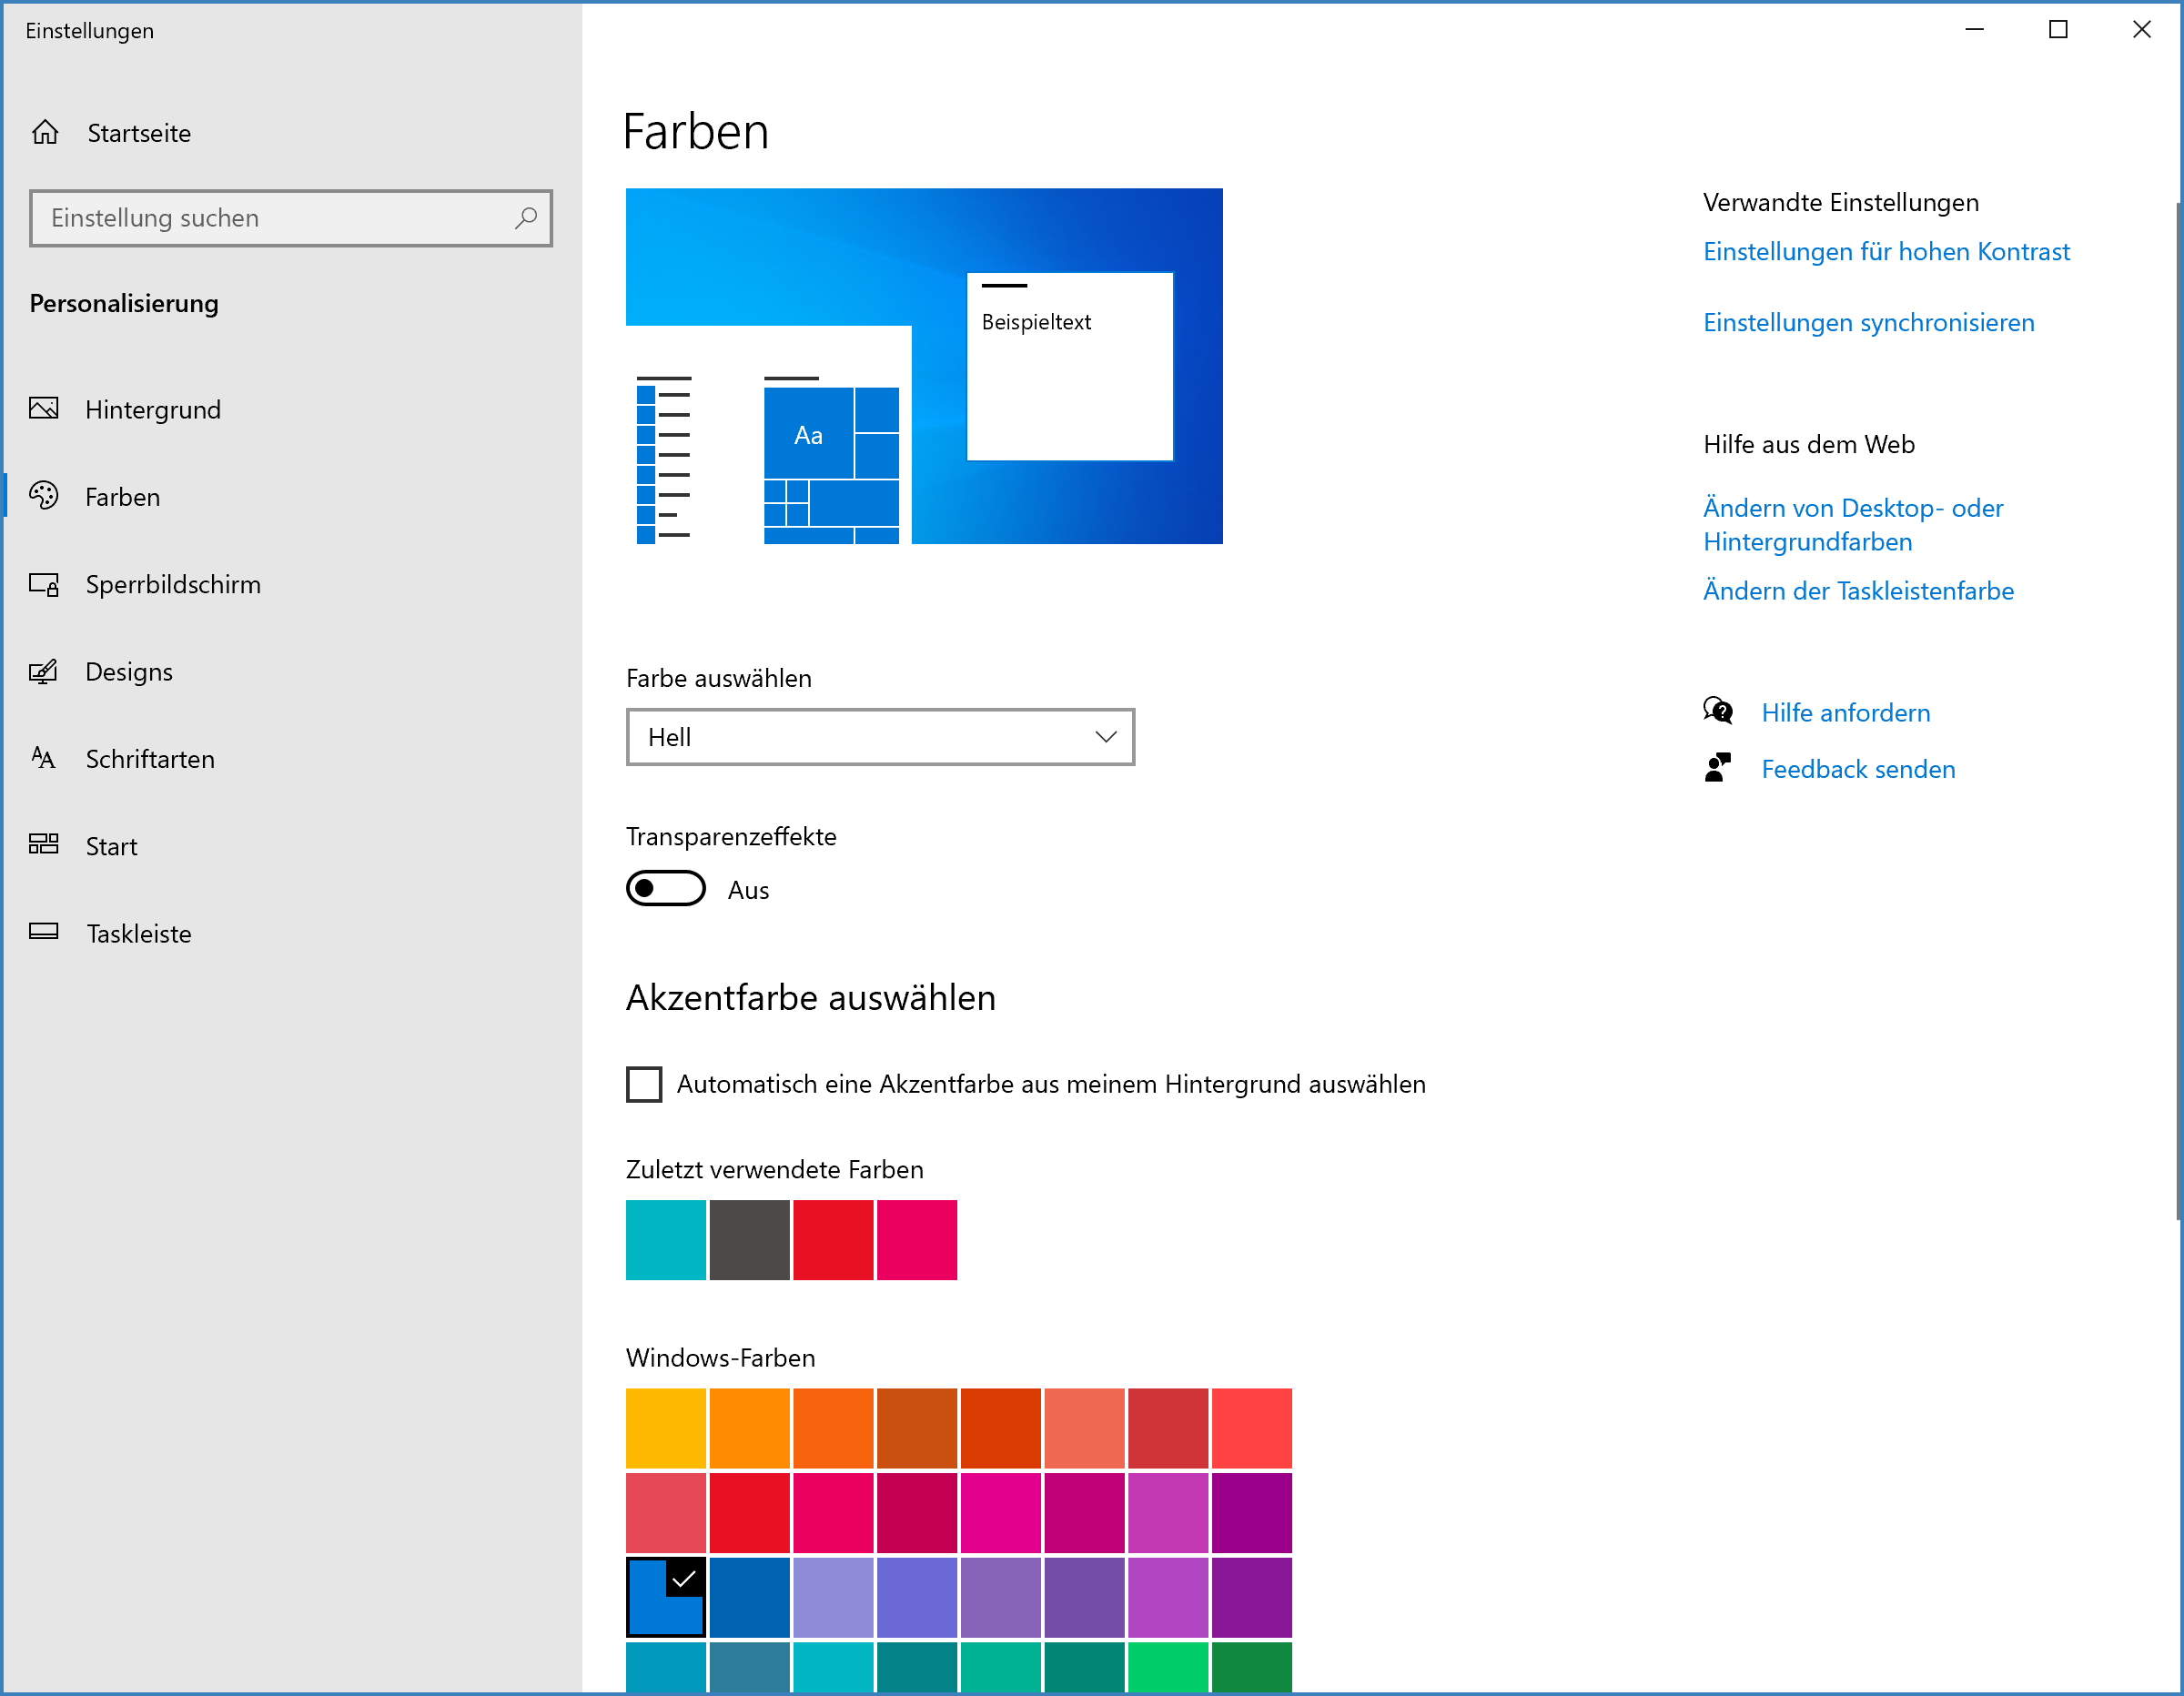Open Start settings via its tiles icon
2184x1696 pixels.
coord(44,845)
